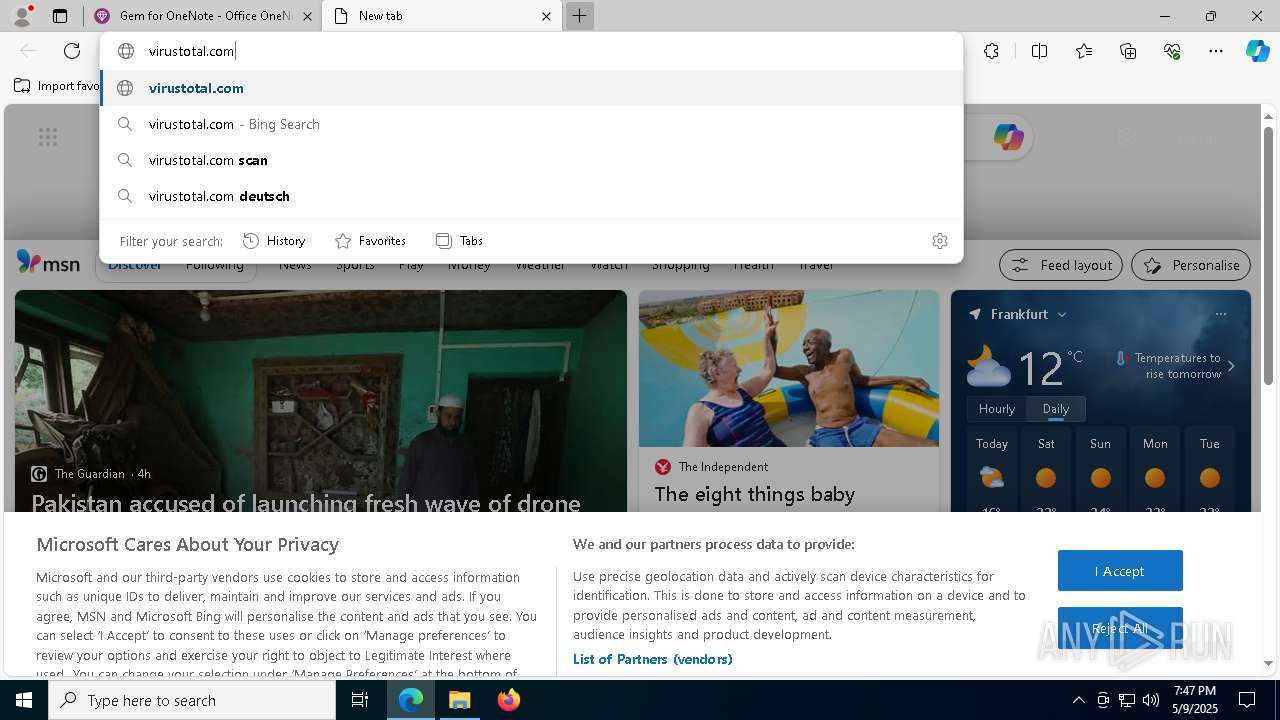Screen dimensions: 1280x720
Task: Show next weather insight arrow
Action: 1231,366
